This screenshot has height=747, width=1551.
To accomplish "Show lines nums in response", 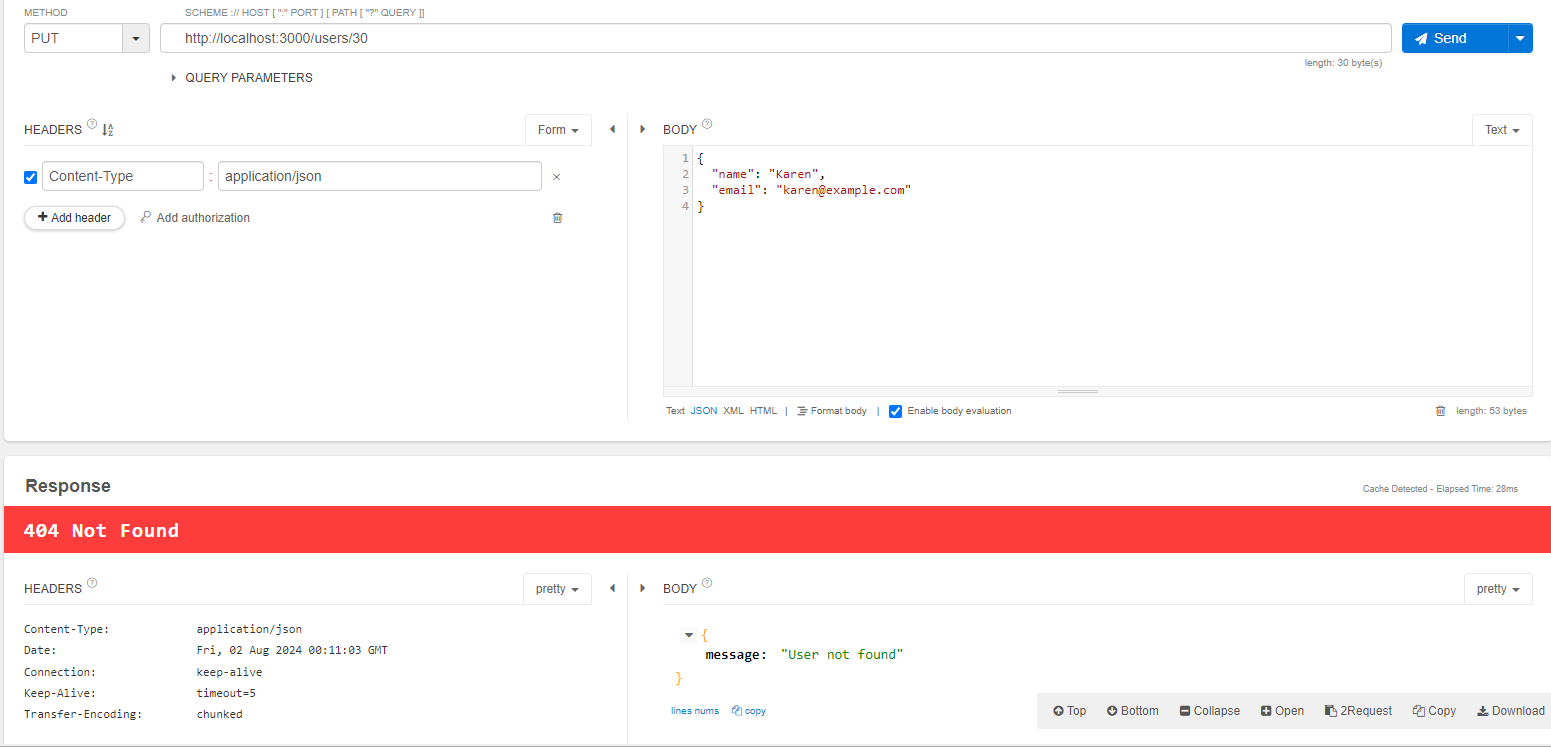I will [695, 711].
